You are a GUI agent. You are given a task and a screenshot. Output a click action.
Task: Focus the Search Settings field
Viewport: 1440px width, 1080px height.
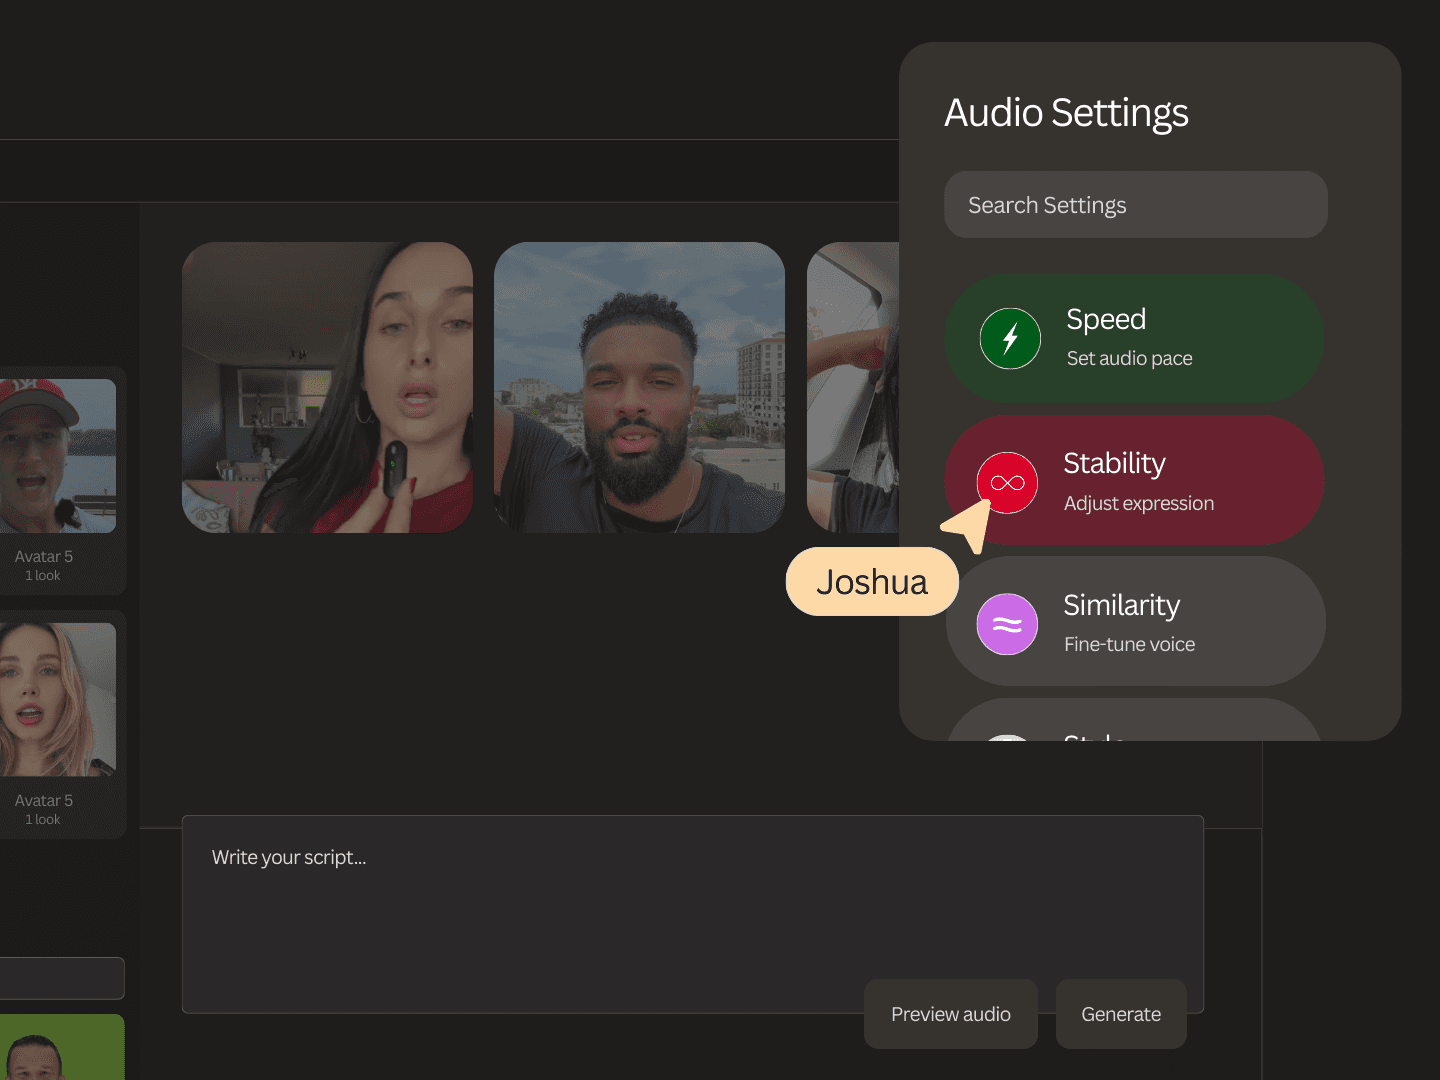pos(1135,205)
